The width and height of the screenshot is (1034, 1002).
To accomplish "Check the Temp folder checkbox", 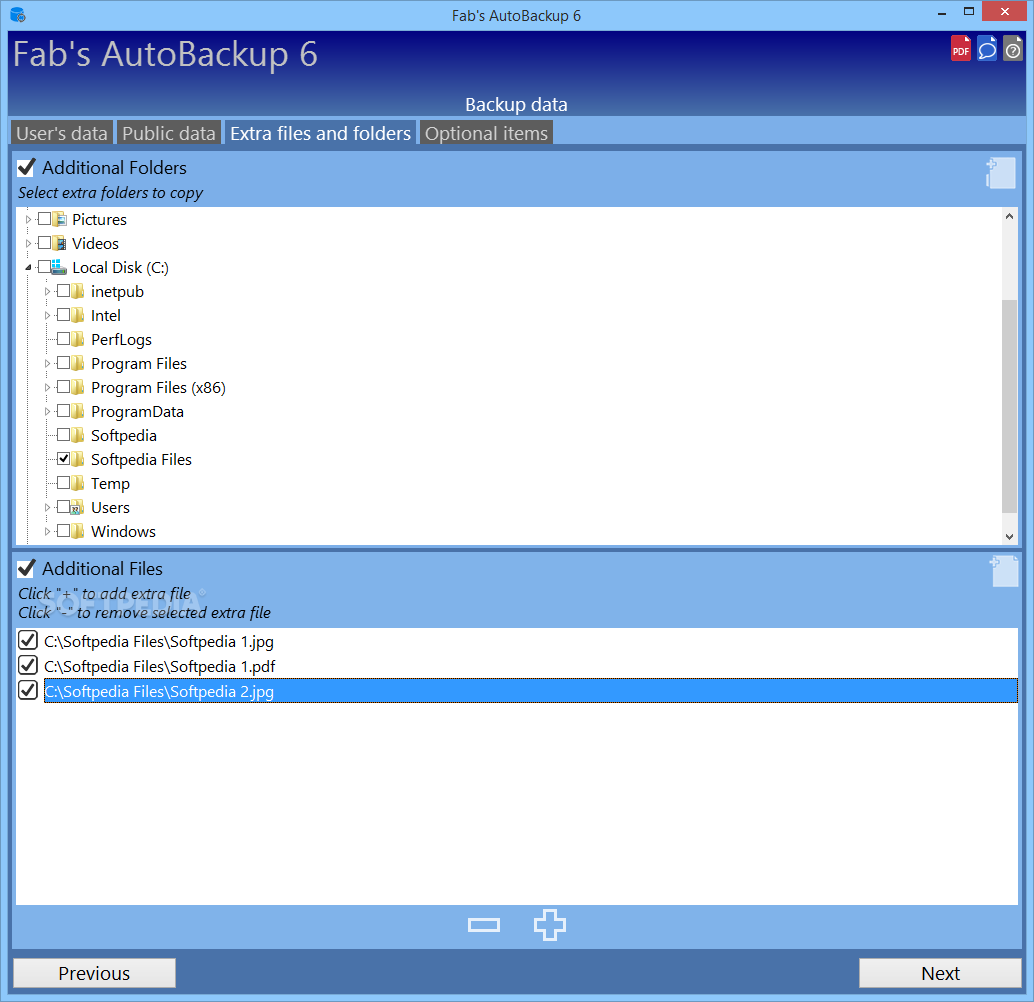I will tap(63, 482).
